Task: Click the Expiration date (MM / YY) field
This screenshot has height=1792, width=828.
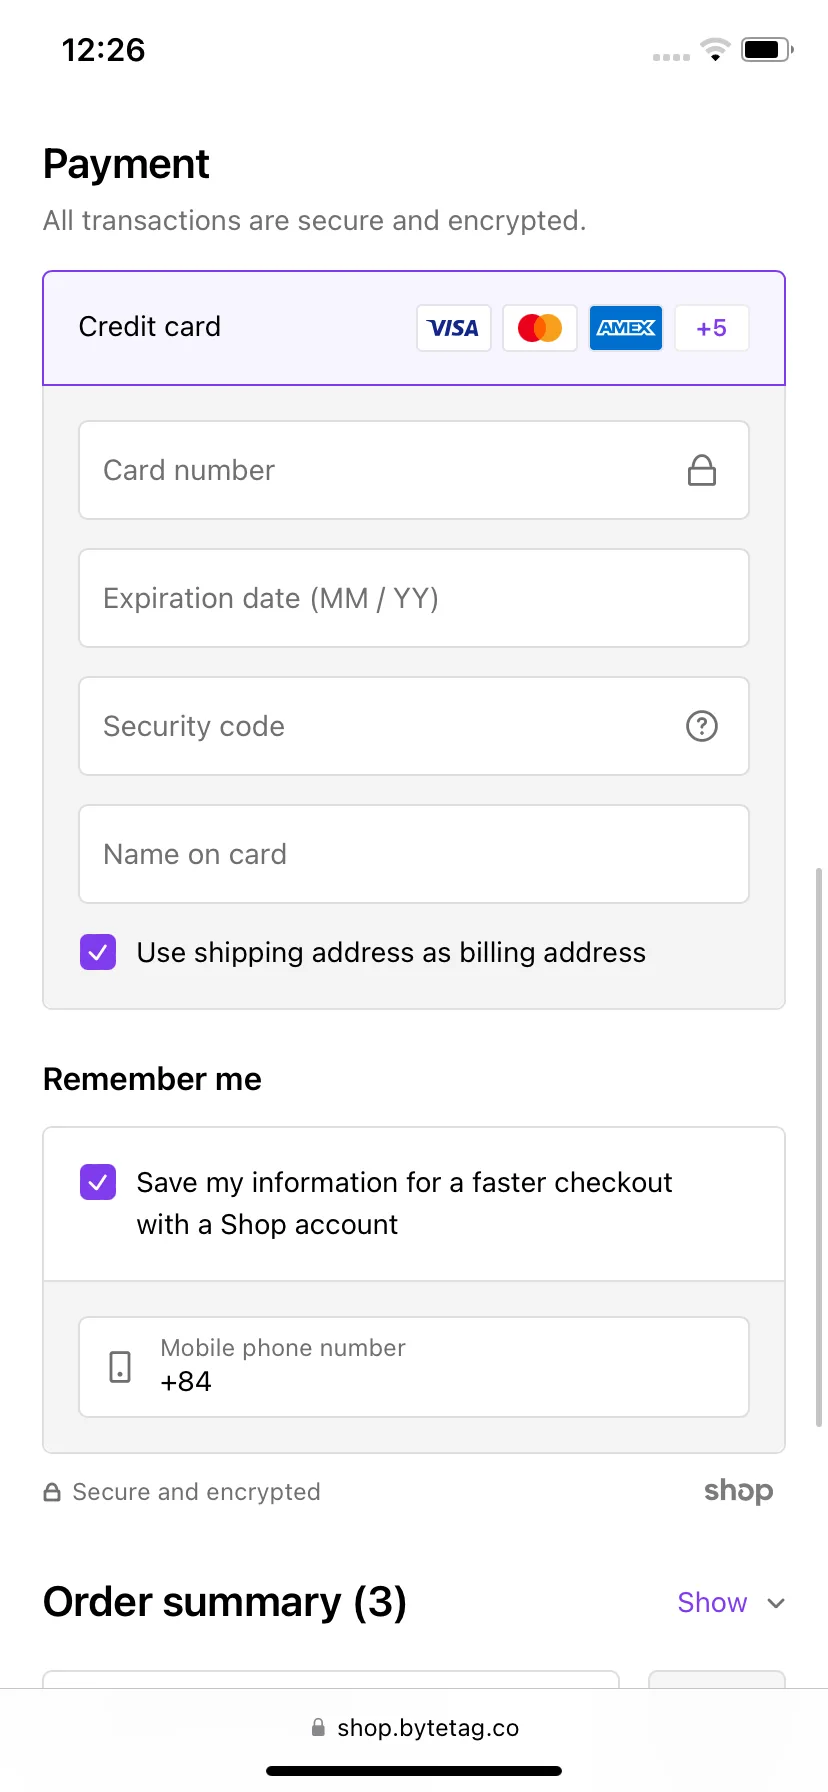Action: coord(414,598)
